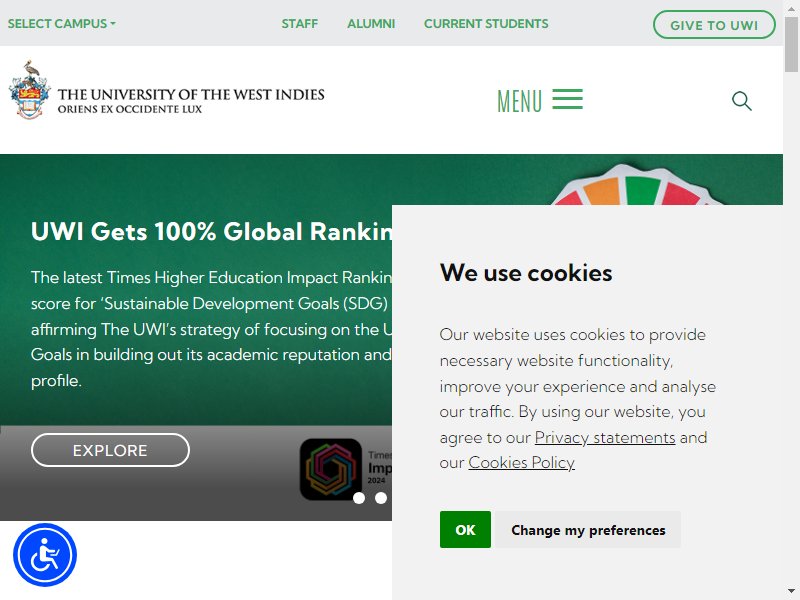This screenshot has height=600, width=800.
Task: Accept cookies with OK button
Action: click(465, 530)
